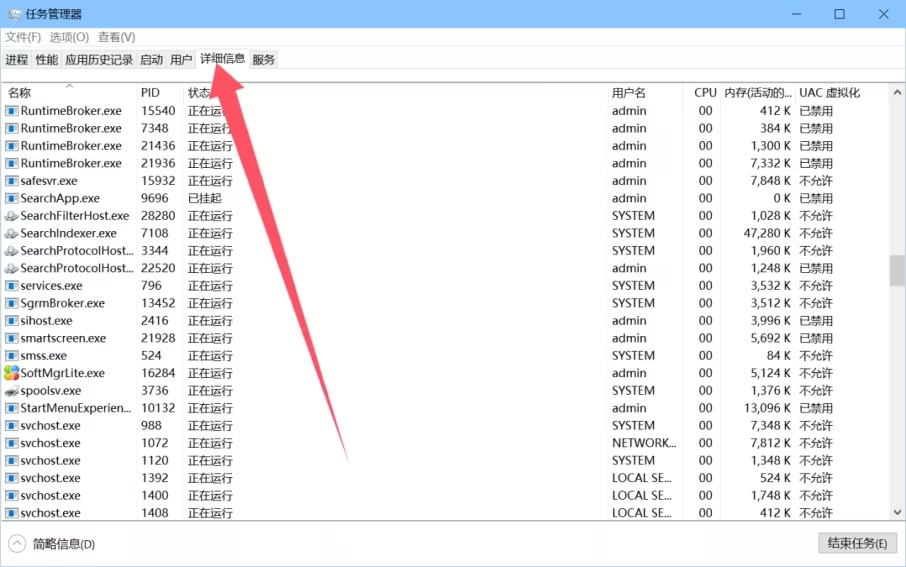
Task: Collapse to 简略信息 fewer details view
Action: (x=51, y=544)
